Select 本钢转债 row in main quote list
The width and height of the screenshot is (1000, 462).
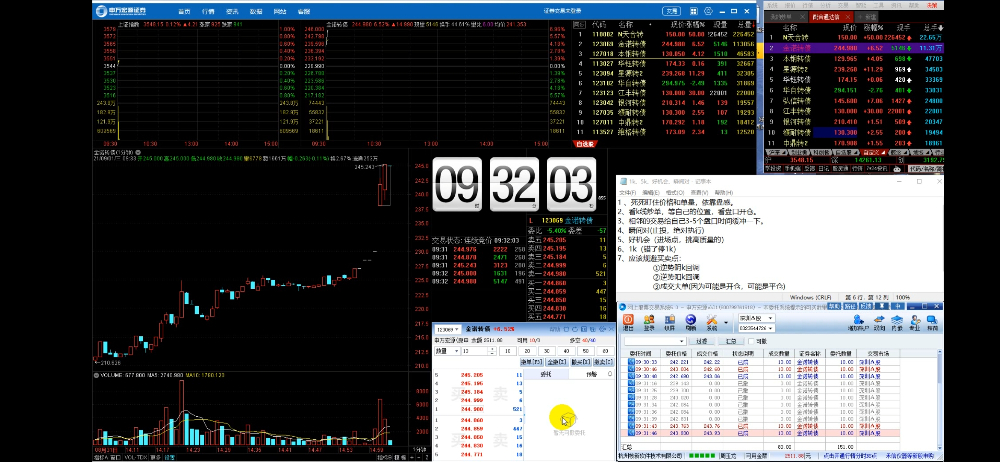[x=664, y=54]
